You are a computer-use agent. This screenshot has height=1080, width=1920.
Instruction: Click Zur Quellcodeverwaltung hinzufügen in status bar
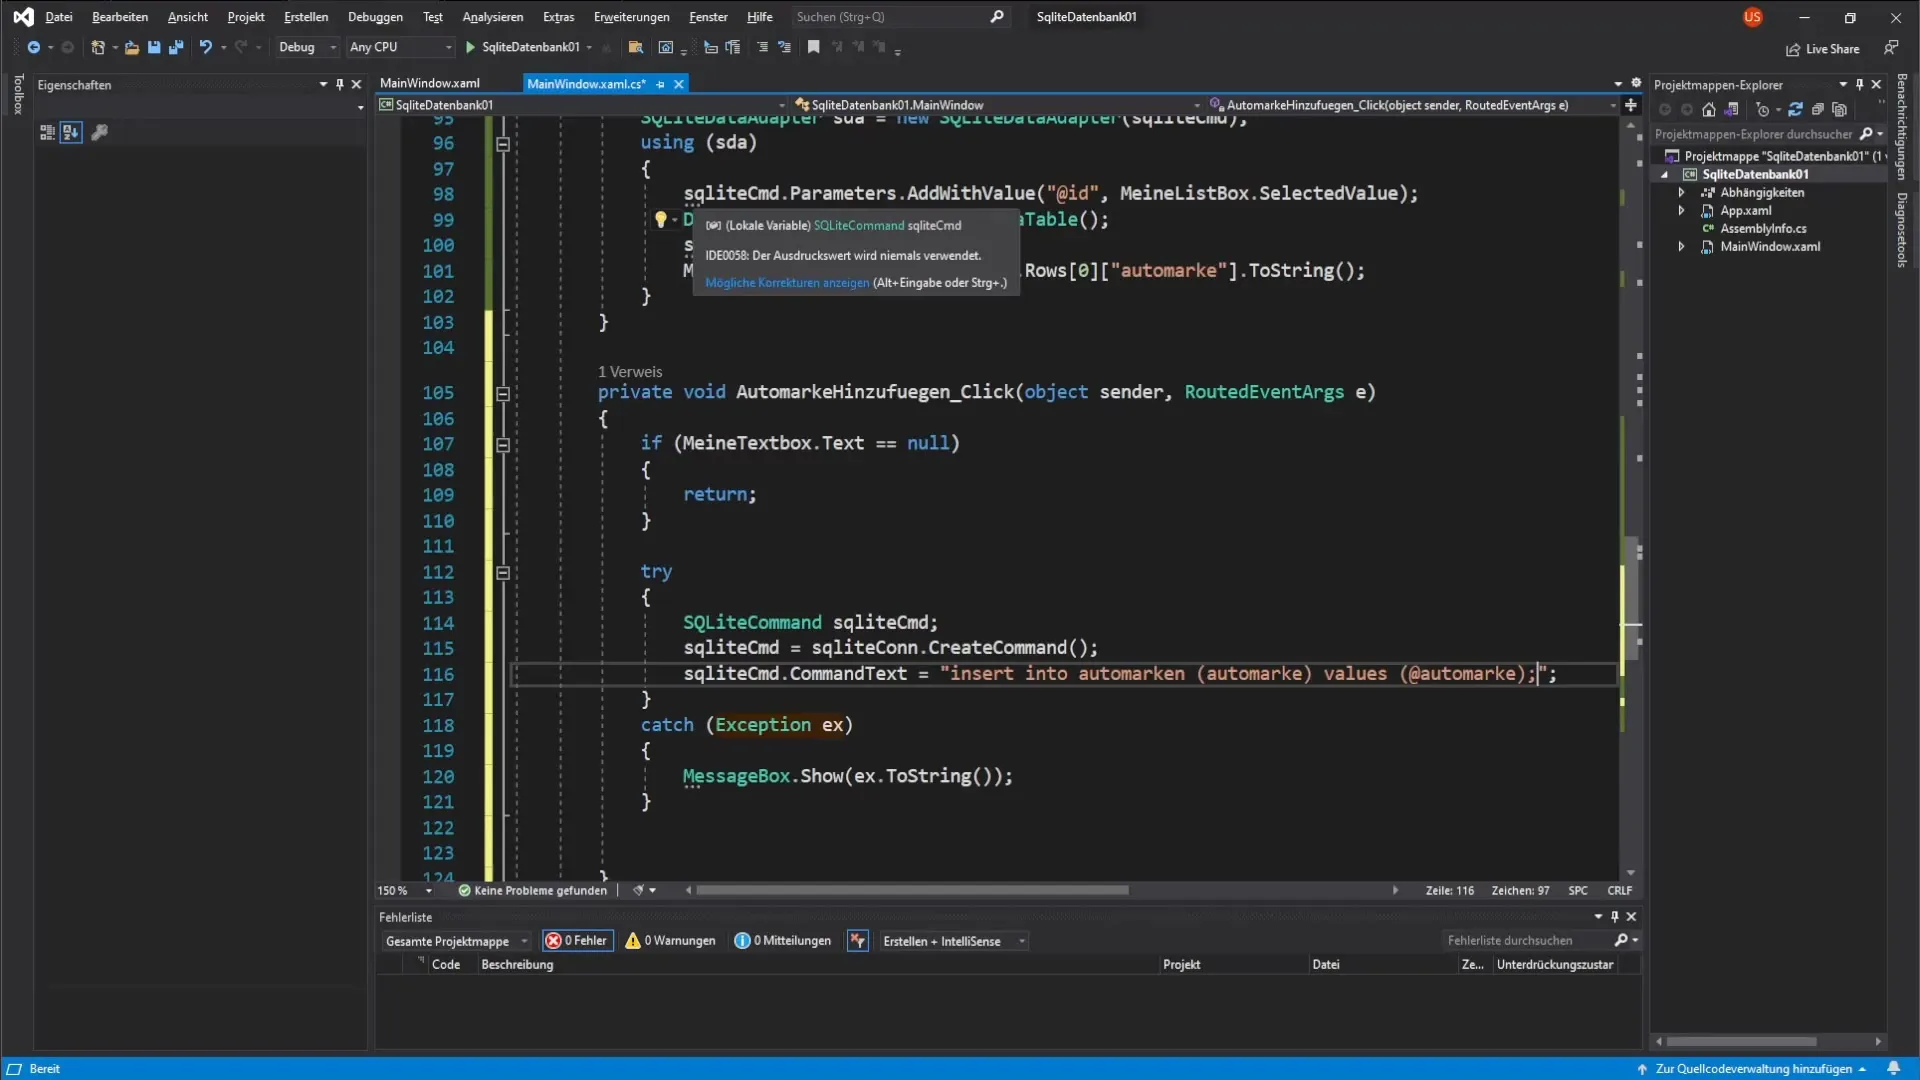coord(1752,1068)
